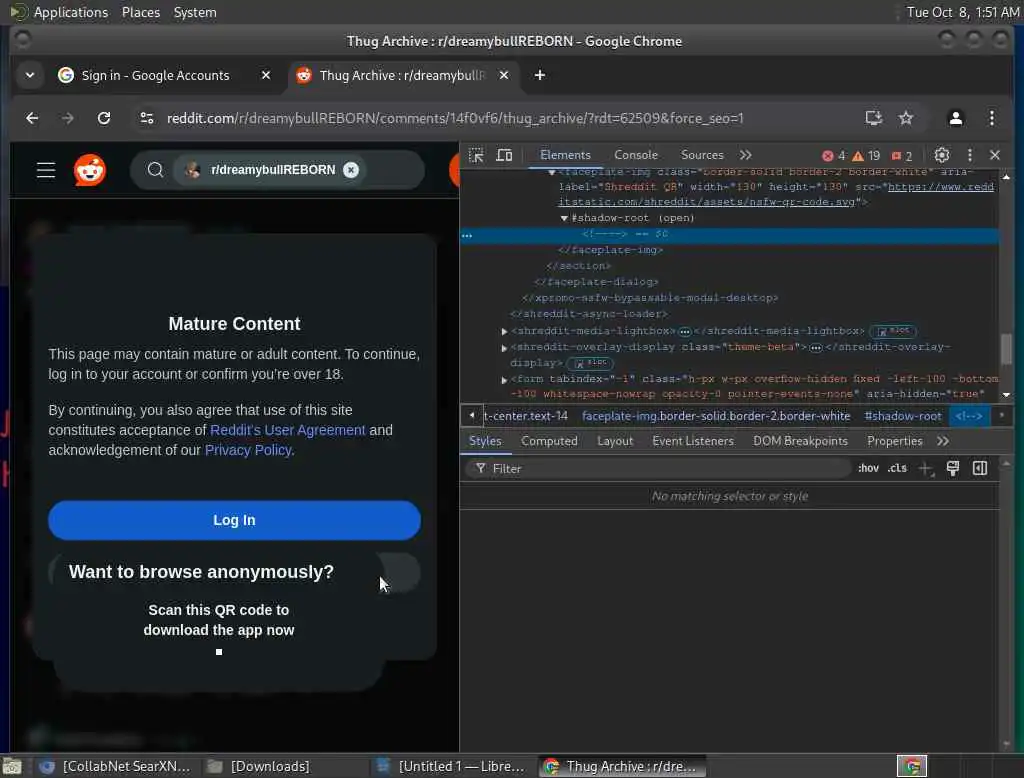The height and width of the screenshot is (778, 1024).
Task: Open the Event Listeners tab
Action: (x=693, y=441)
